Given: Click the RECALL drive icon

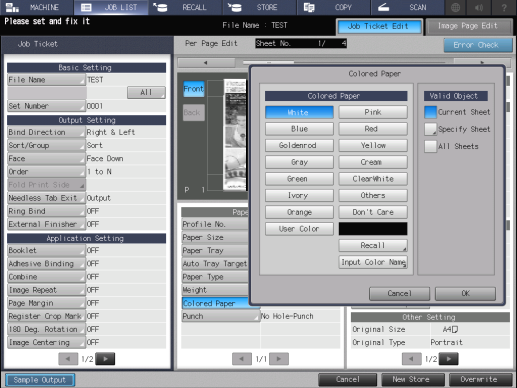Looking at the screenshot, I should (x=160, y=7).
